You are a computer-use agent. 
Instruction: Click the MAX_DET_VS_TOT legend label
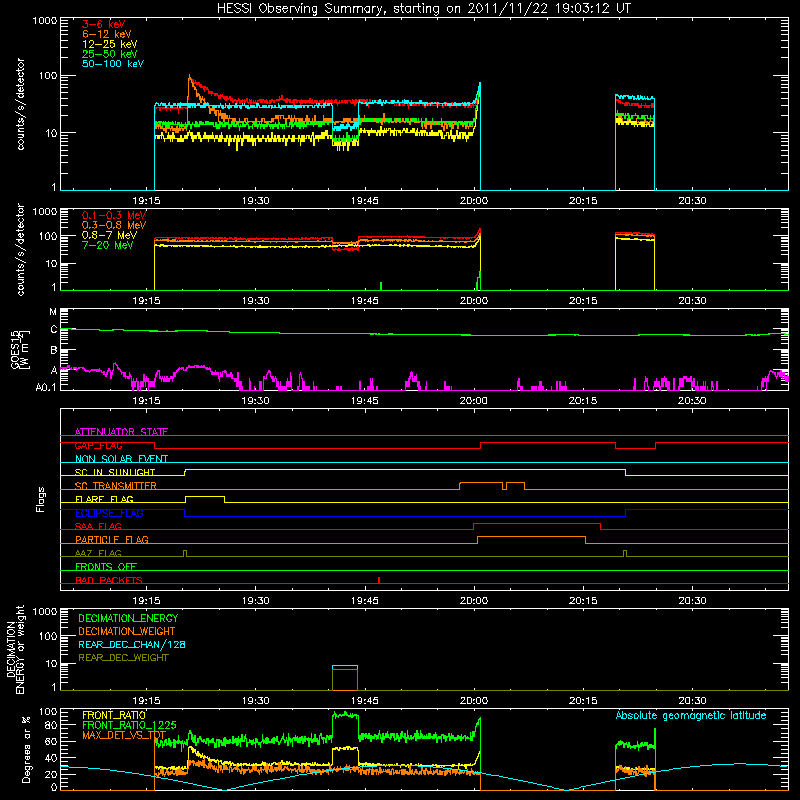(124, 735)
